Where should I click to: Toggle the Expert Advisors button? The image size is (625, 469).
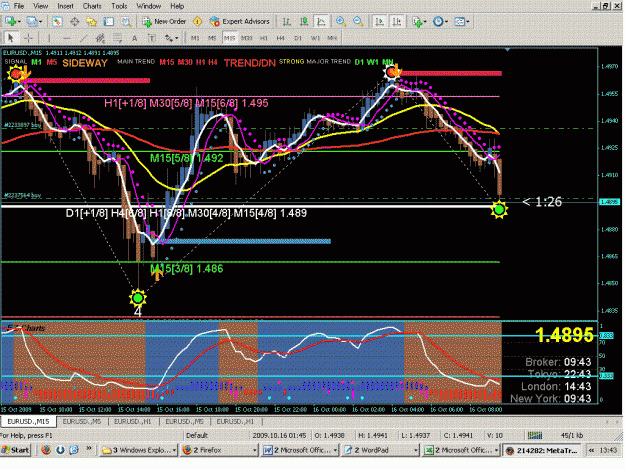tap(240, 22)
